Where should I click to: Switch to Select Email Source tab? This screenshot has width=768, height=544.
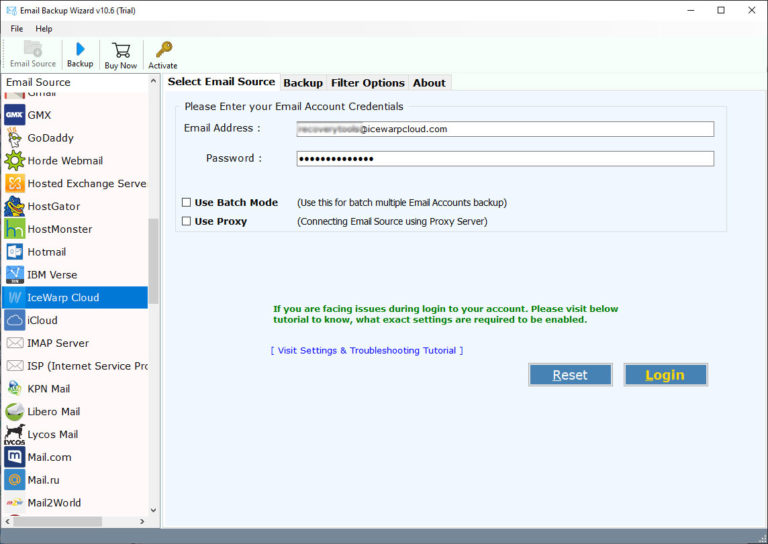click(x=221, y=82)
